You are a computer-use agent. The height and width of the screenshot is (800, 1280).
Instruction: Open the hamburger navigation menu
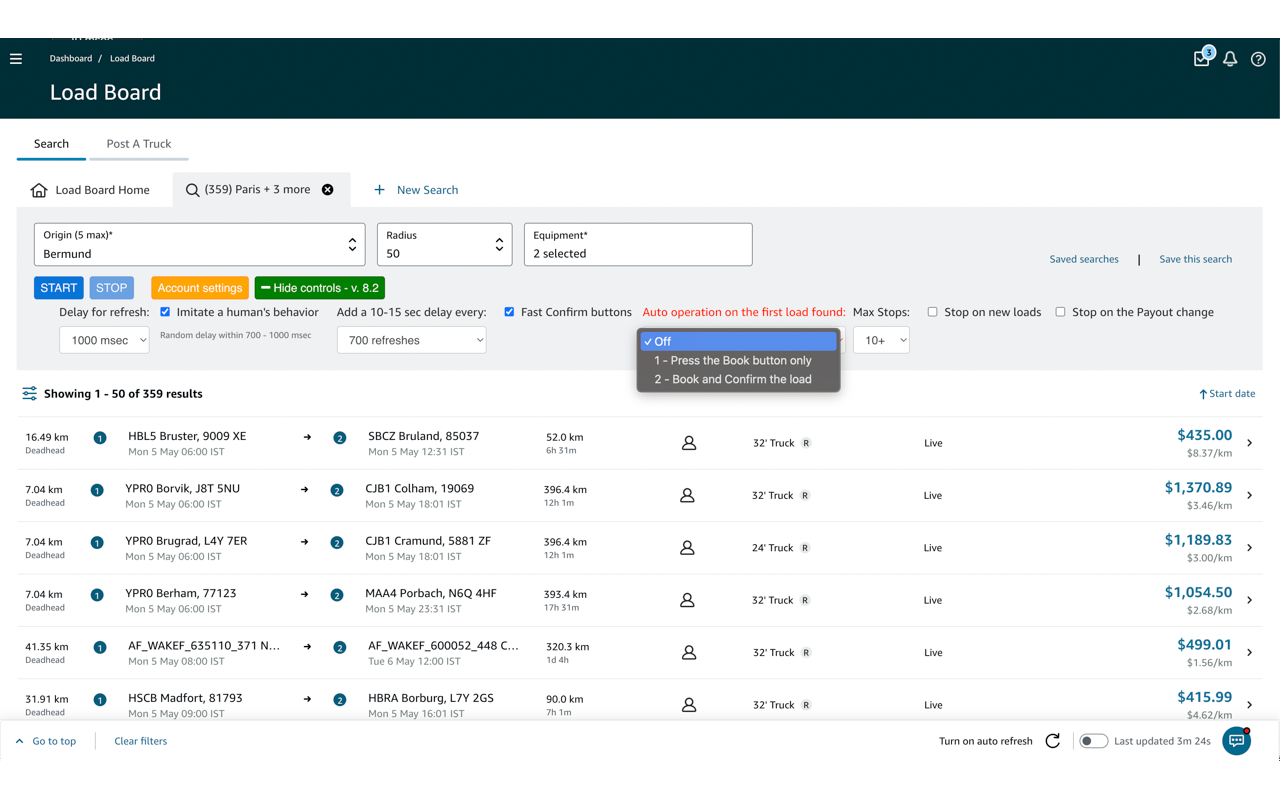tap(16, 59)
